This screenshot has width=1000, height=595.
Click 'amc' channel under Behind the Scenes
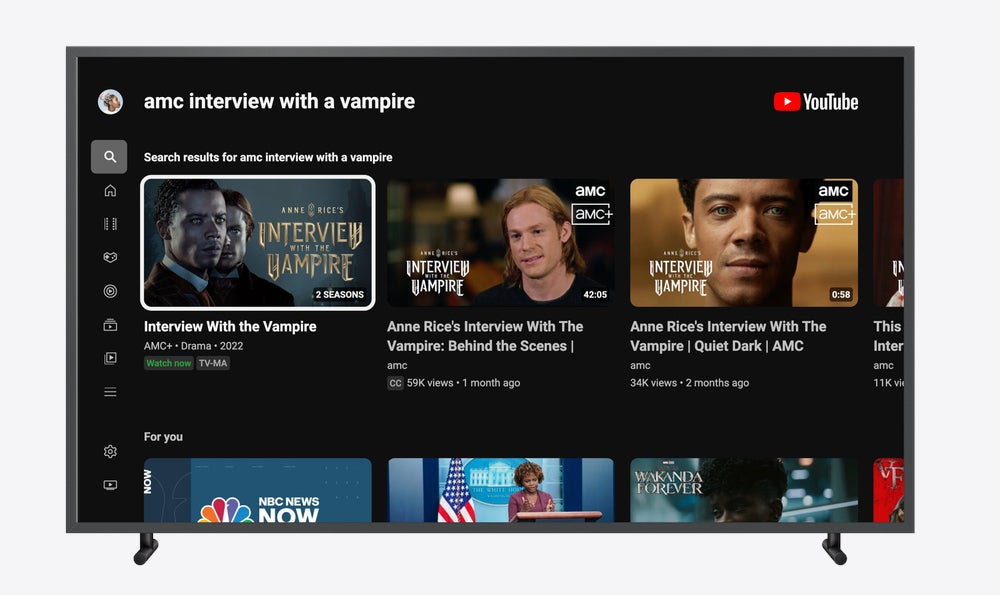coord(397,365)
